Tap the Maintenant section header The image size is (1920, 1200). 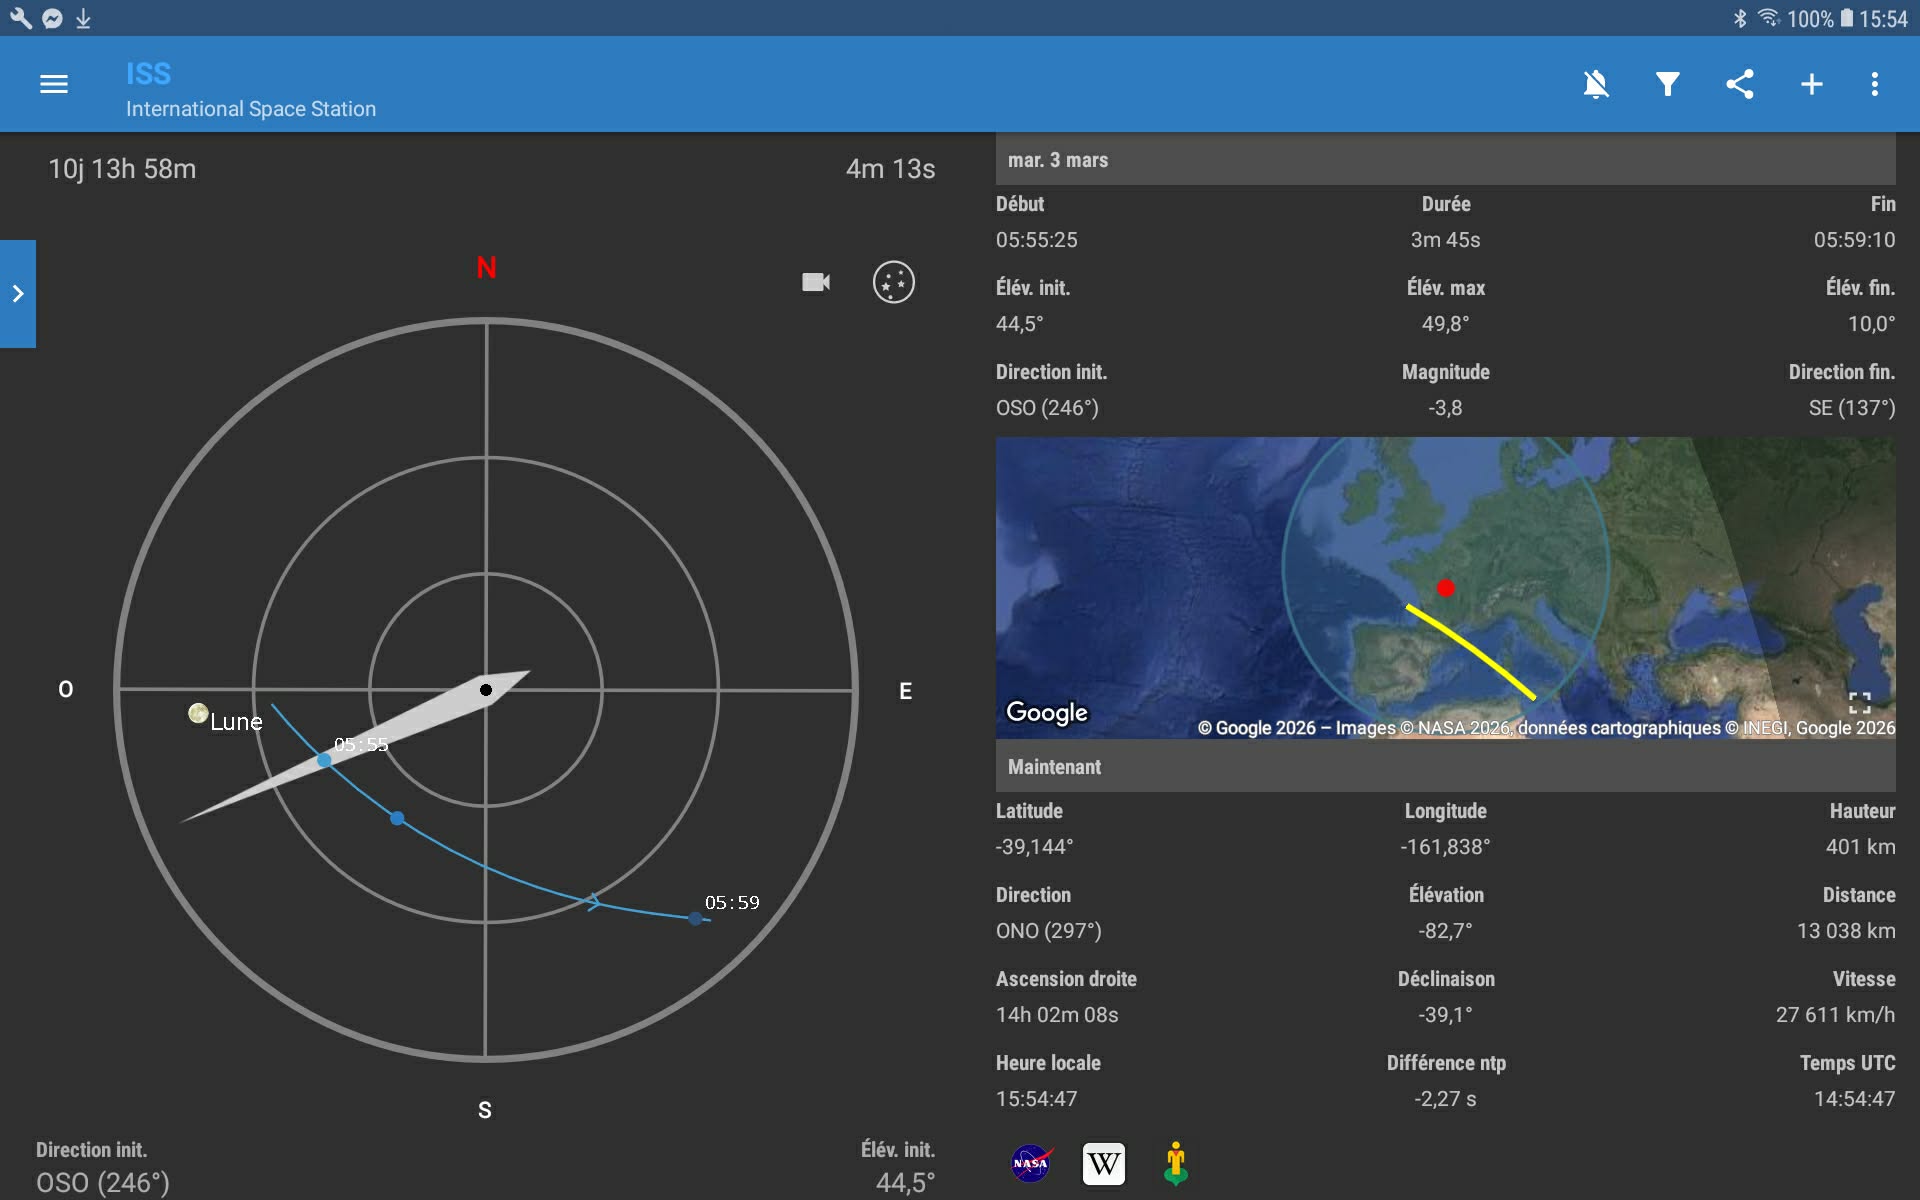[1054, 767]
